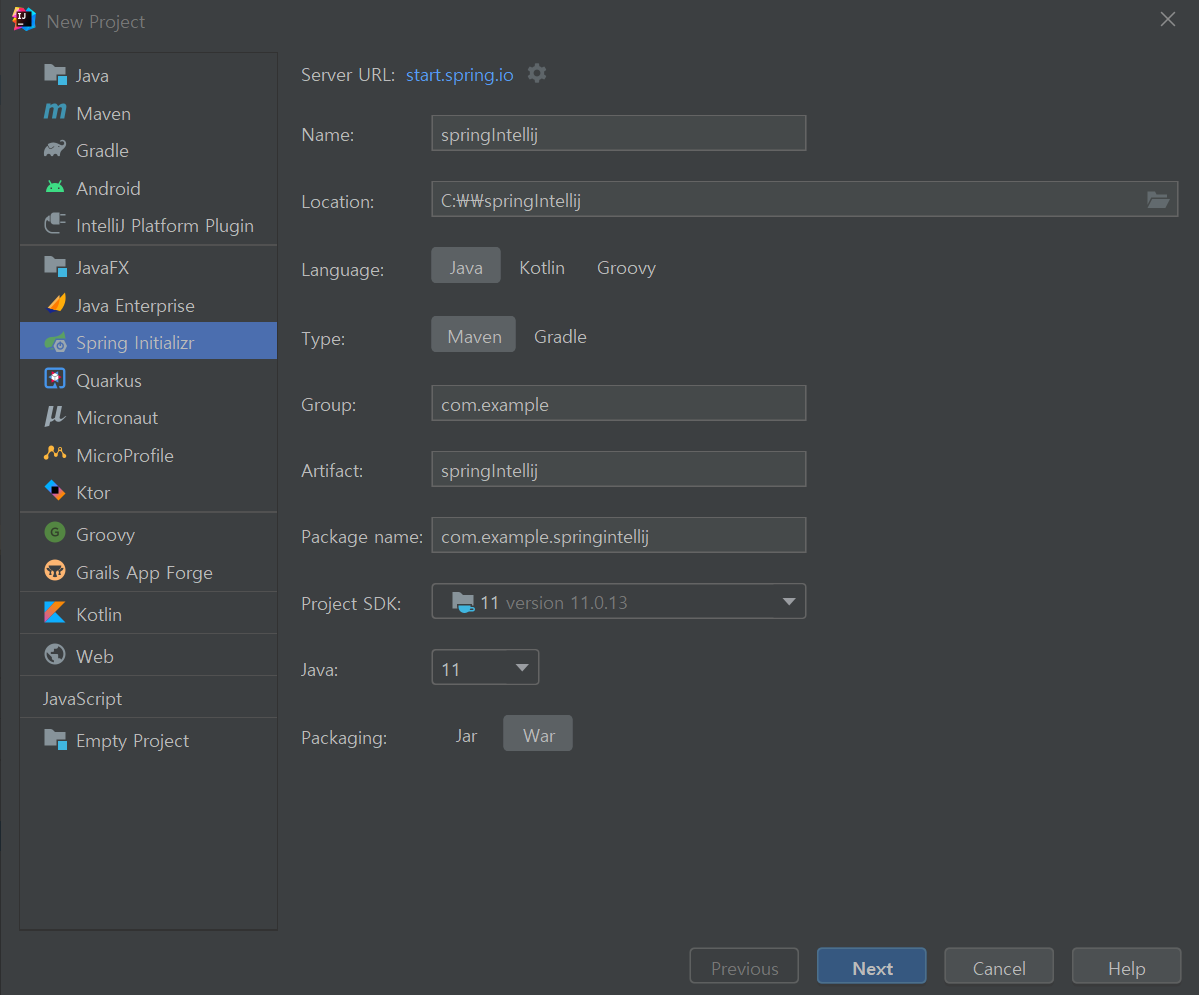1199x995 pixels.
Task: Select Java Enterprise in the sidebar
Action: click(148, 305)
